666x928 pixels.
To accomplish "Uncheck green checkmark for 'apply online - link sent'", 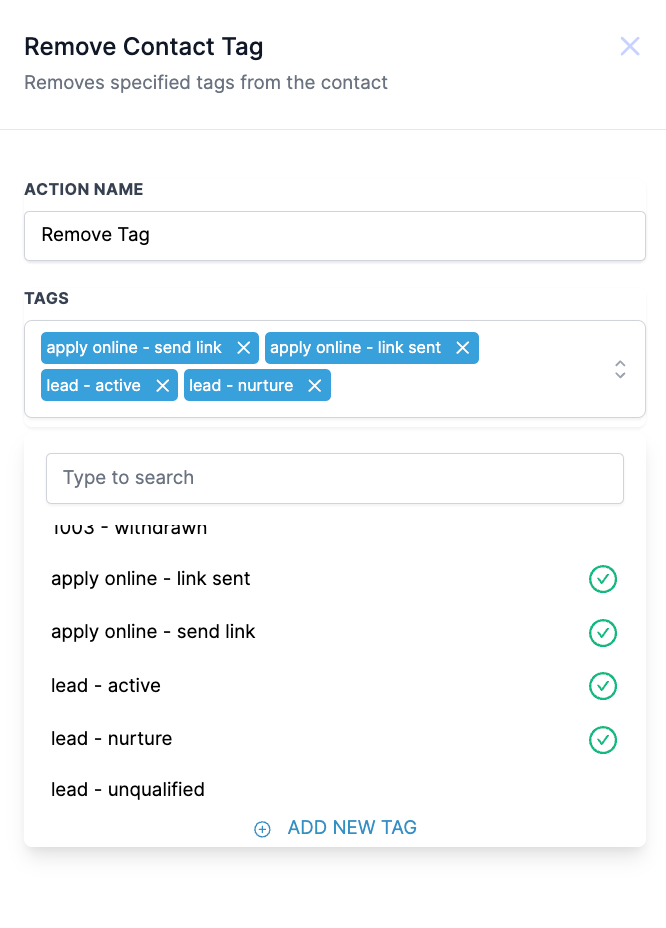I will pos(602,579).
